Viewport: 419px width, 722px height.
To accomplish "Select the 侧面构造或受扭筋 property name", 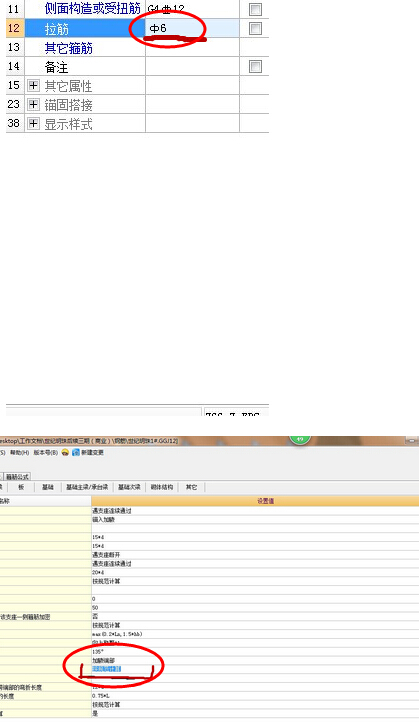I will tap(92, 9).
